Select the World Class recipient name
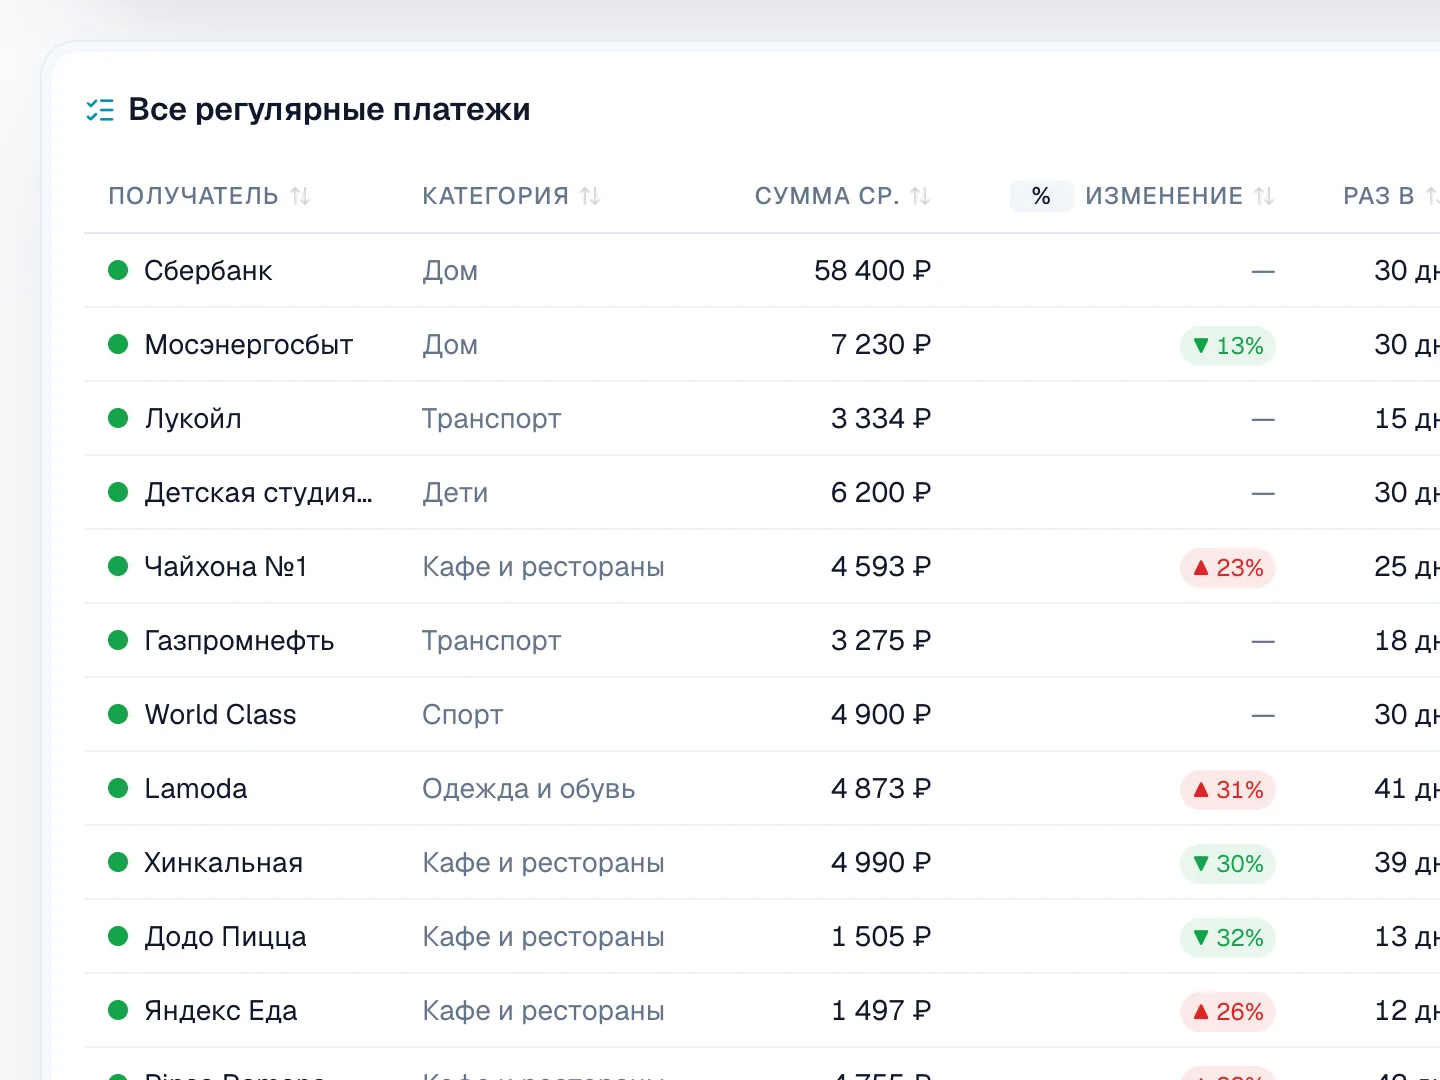This screenshot has height=1080, width=1440. pyautogui.click(x=220, y=715)
